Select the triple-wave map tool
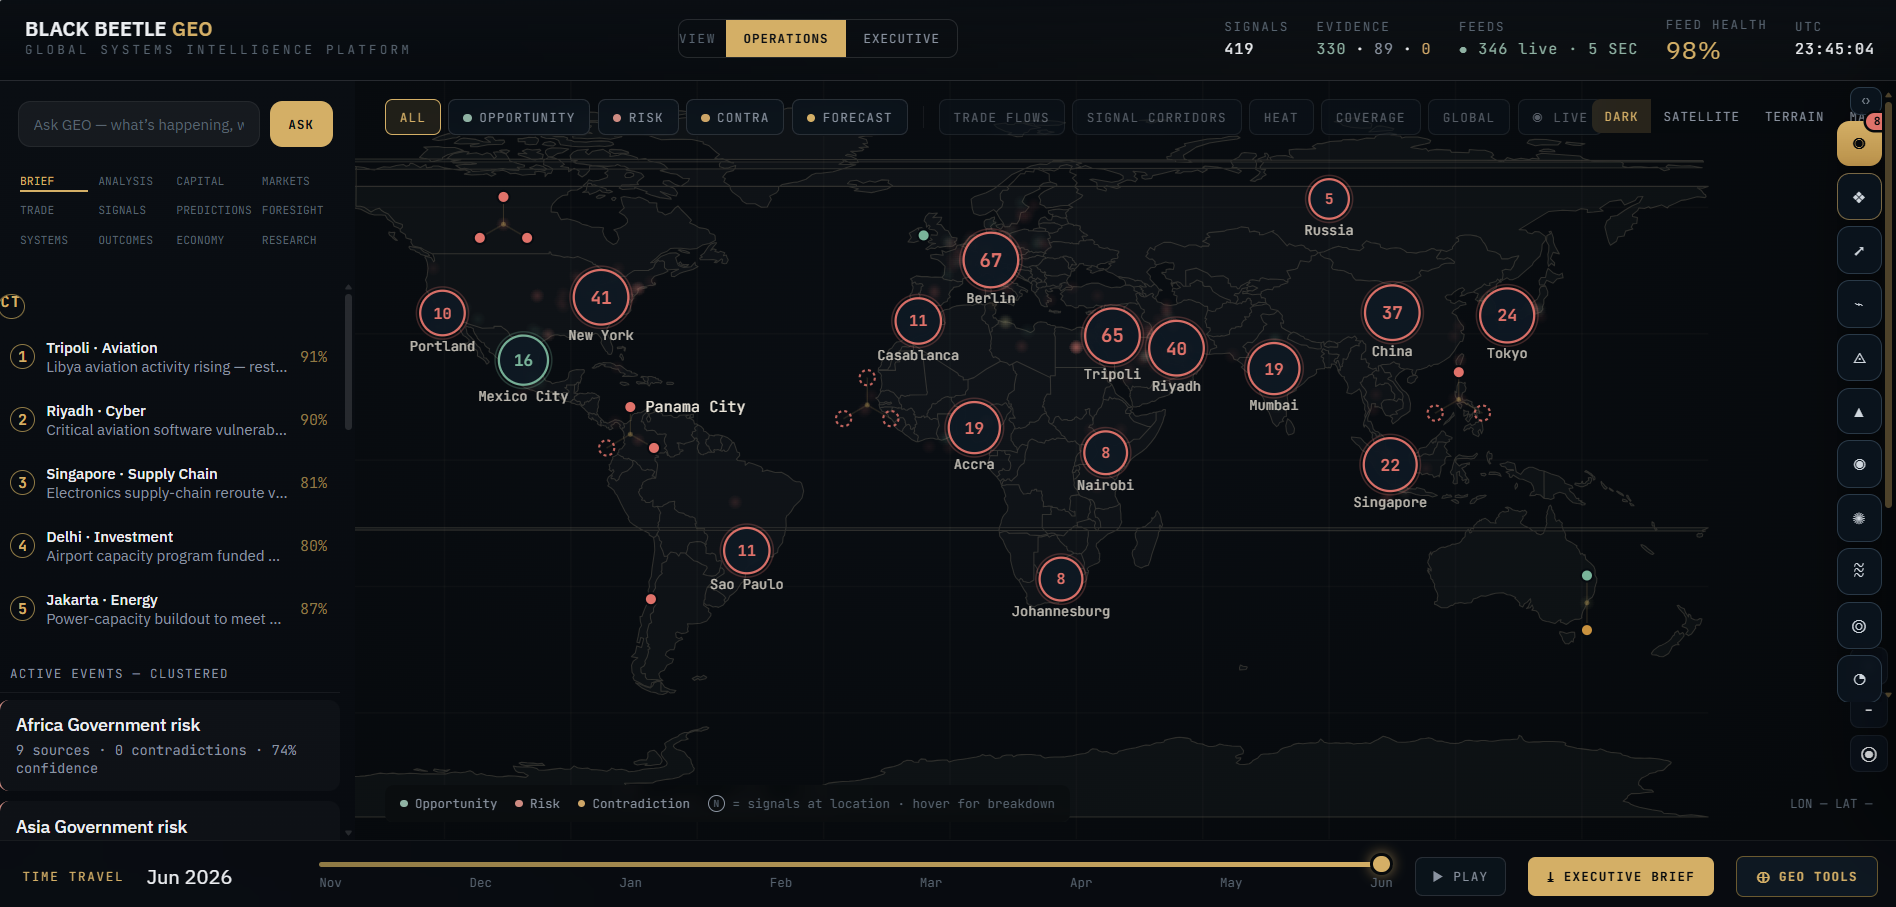The image size is (1896, 907). (1859, 571)
